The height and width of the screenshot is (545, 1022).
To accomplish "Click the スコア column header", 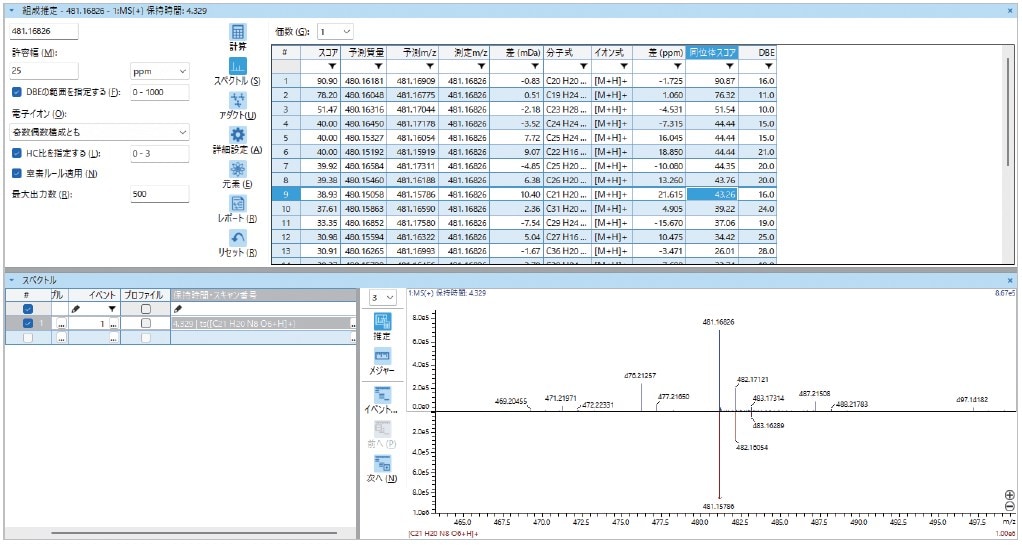I will [327, 51].
